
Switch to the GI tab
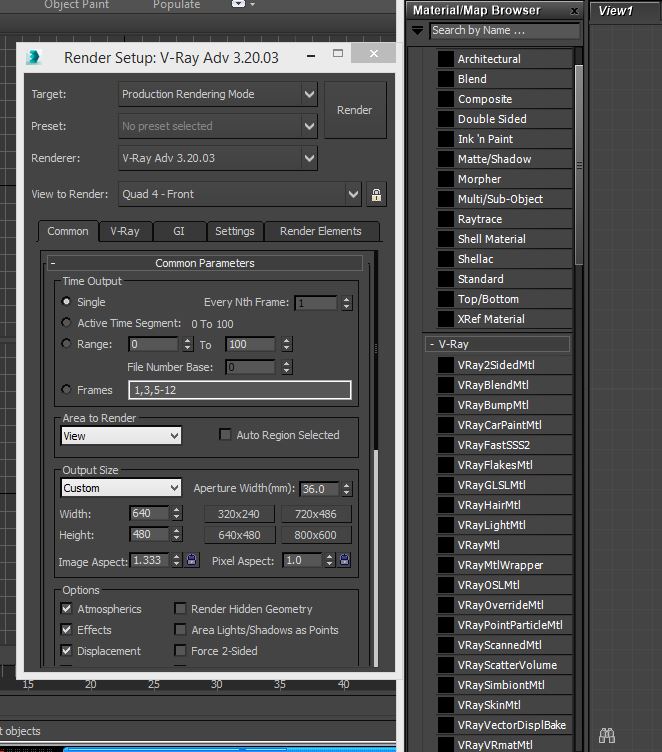coord(178,231)
